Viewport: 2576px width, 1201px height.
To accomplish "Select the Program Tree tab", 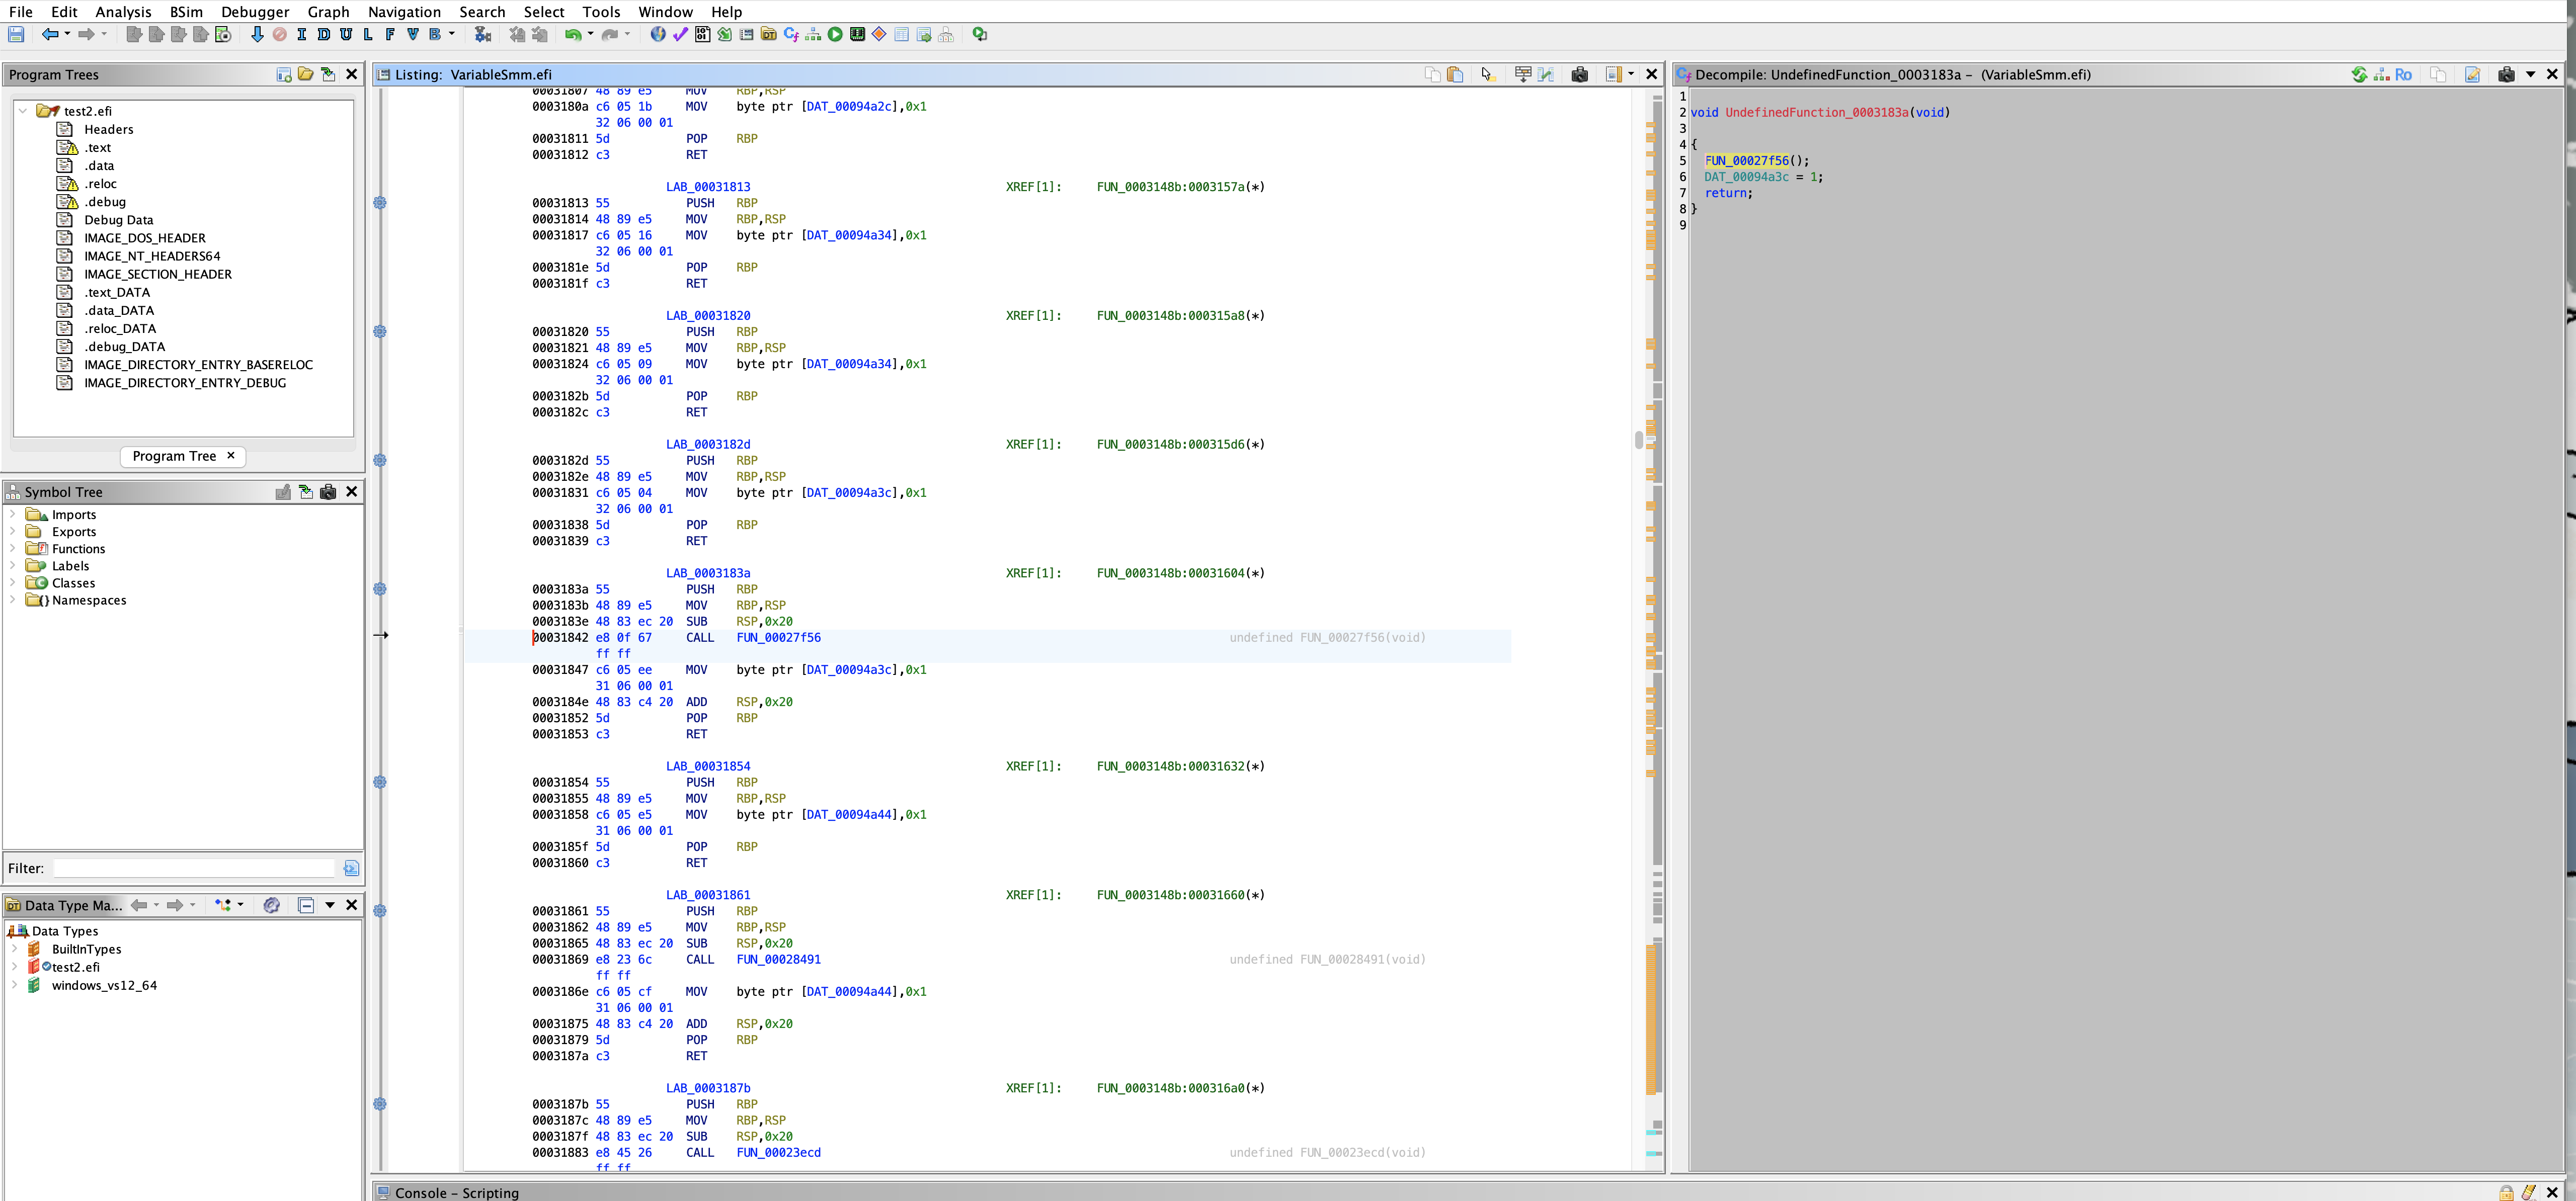I will (174, 456).
